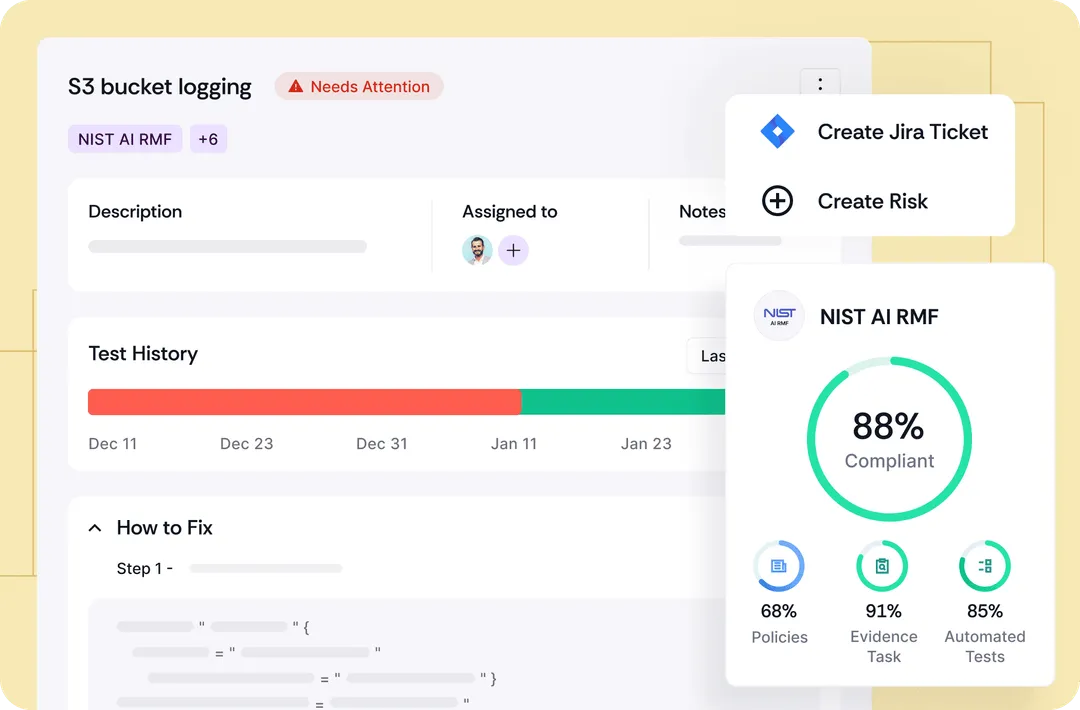Click the 68% Policies value
This screenshot has height=710, width=1080.
click(779, 611)
